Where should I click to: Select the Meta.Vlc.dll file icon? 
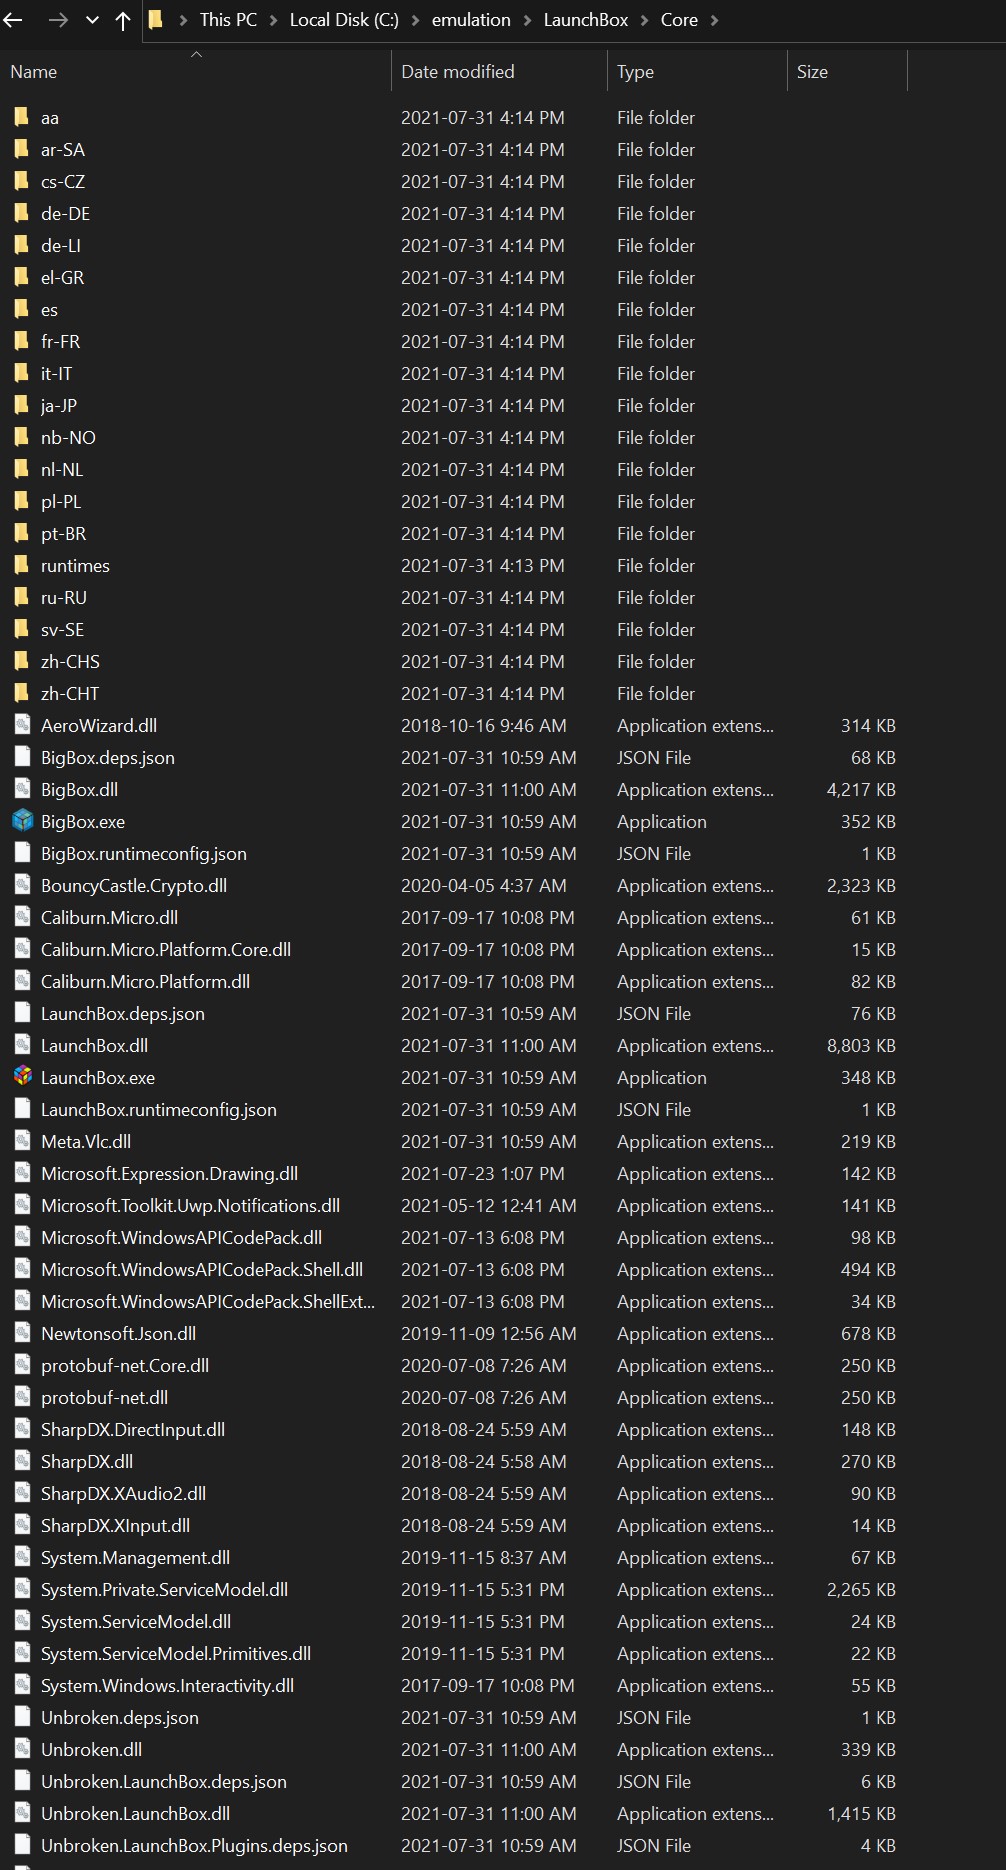click(22, 1141)
